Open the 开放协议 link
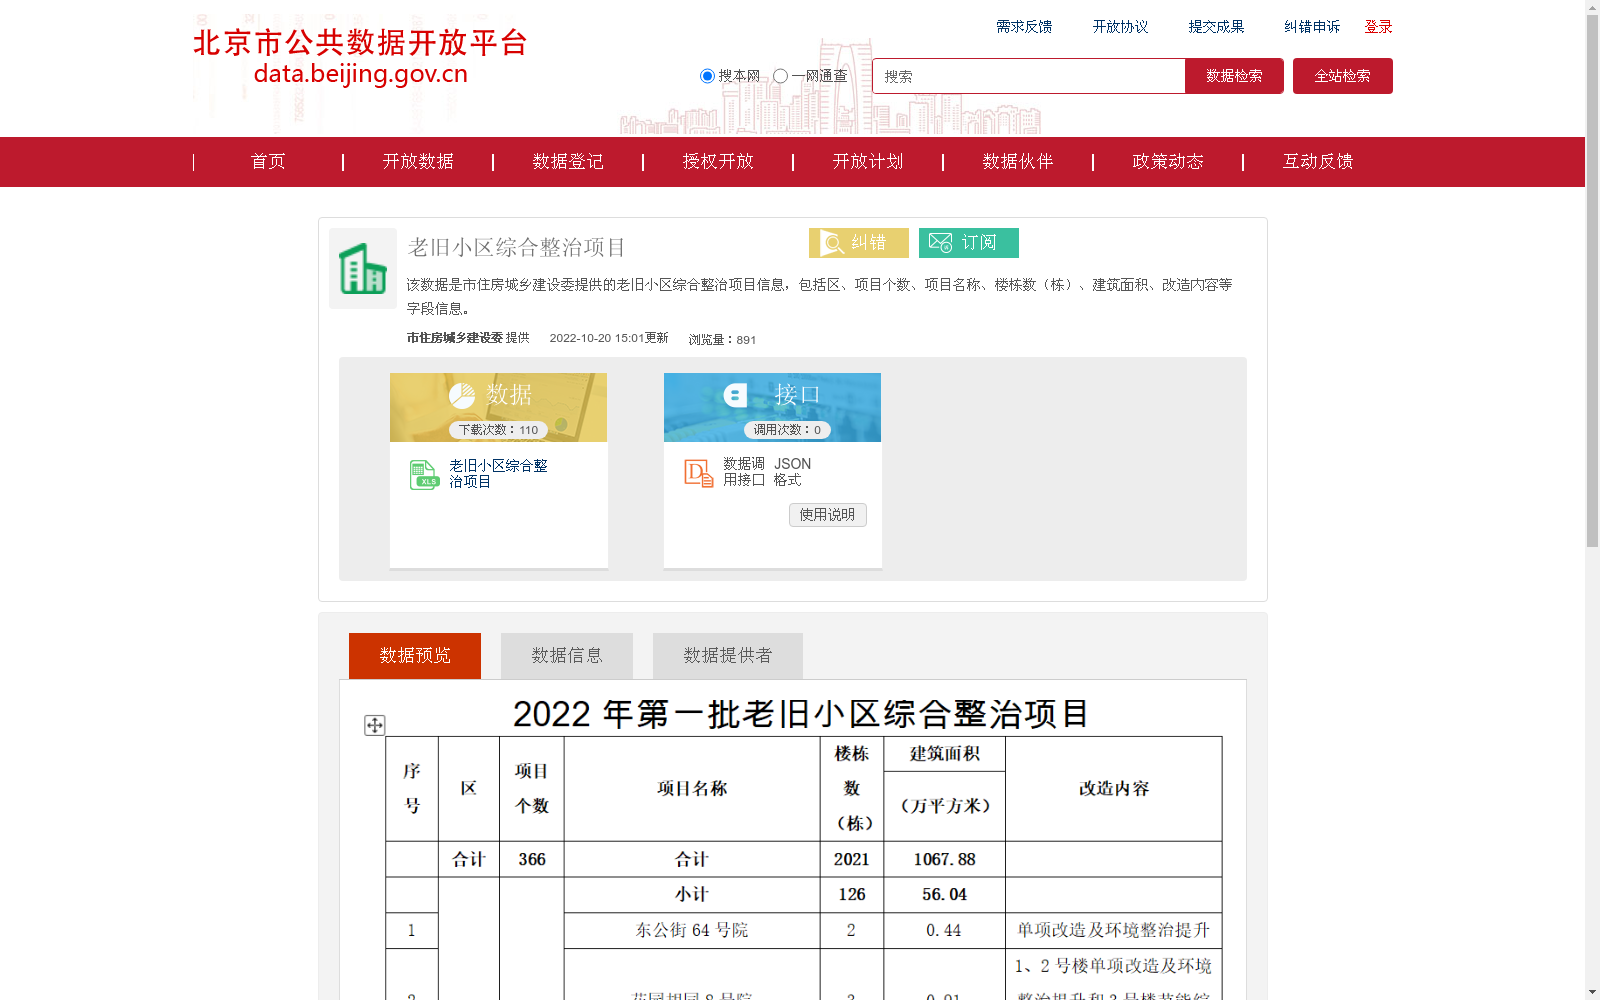 [1120, 27]
